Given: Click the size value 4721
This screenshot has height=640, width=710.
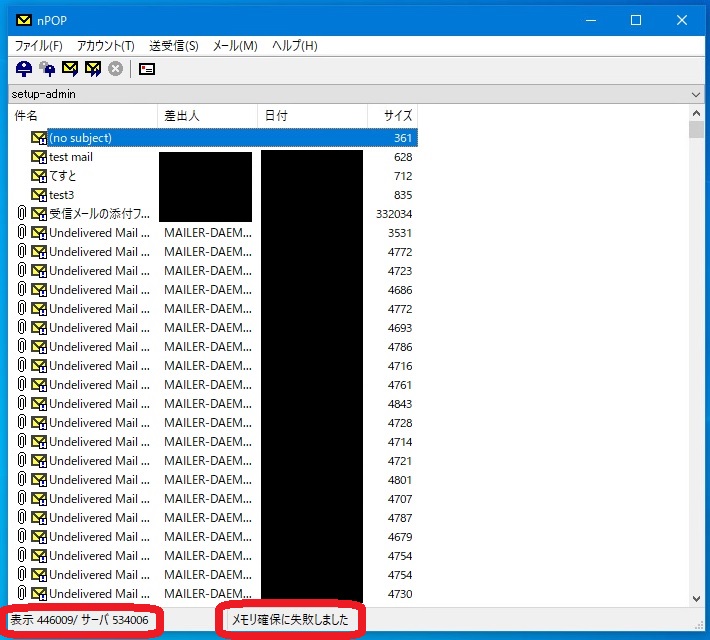Looking at the screenshot, I should (x=400, y=461).
